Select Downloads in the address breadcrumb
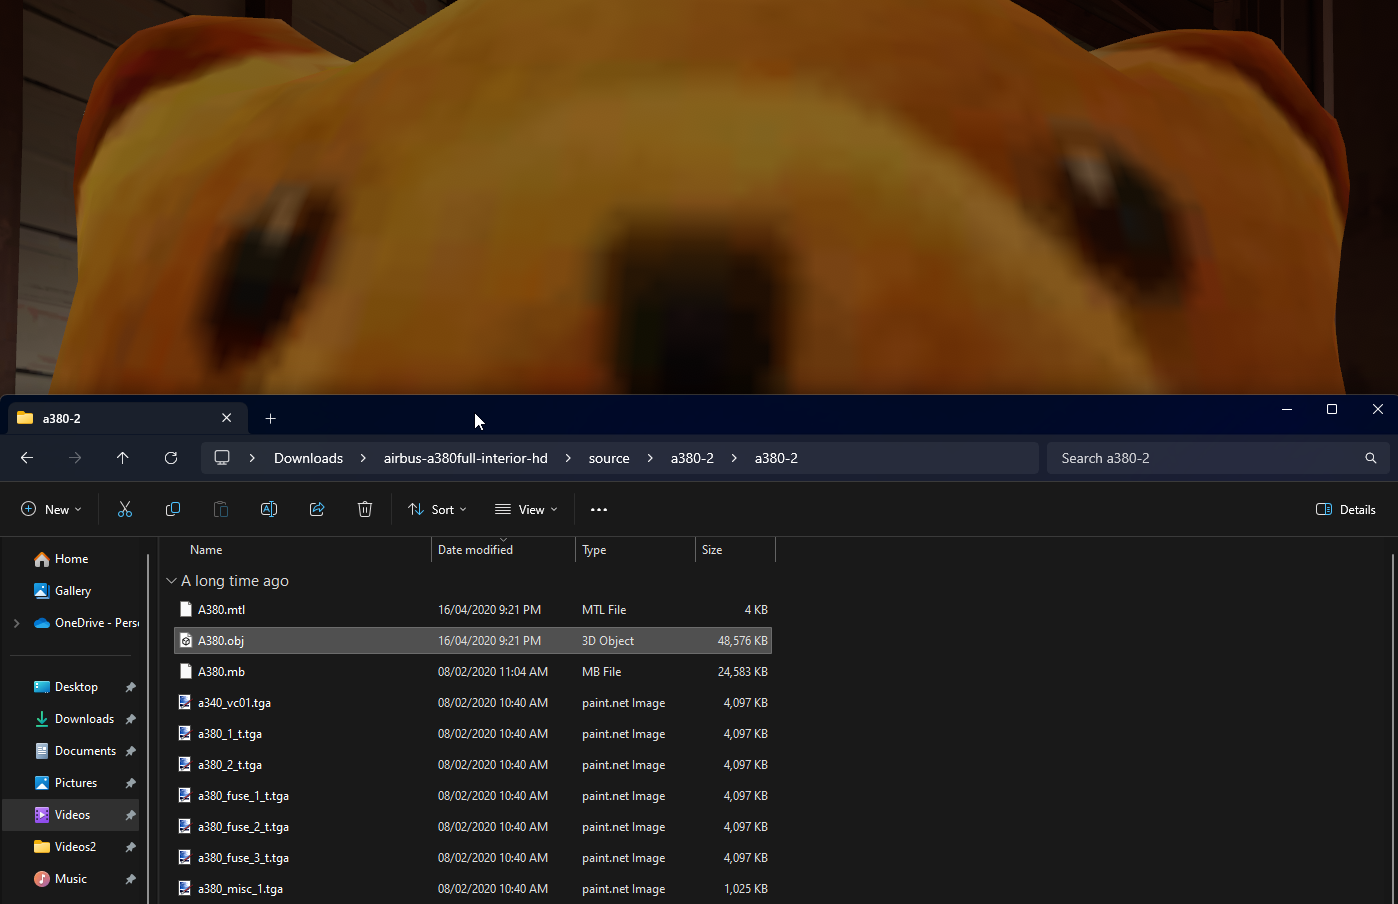This screenshot has width=1398, height=904. tap(308, 458)
